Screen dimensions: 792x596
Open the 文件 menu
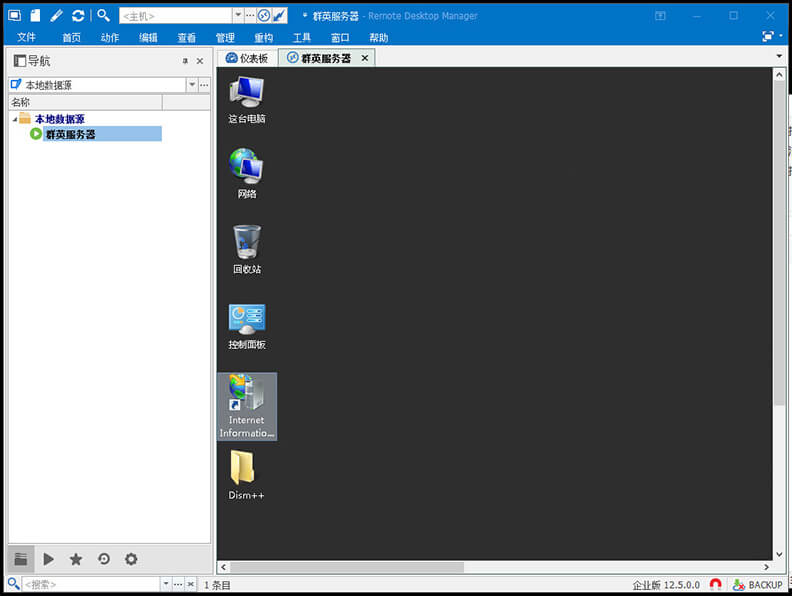pos(26,37)
